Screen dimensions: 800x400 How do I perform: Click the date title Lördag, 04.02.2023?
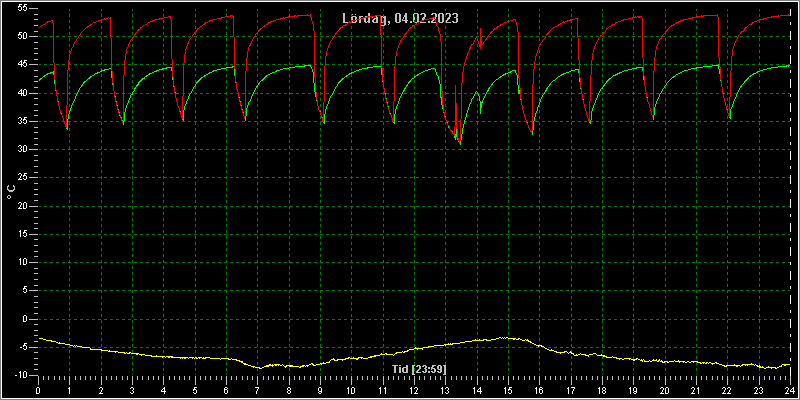[401, 18]
